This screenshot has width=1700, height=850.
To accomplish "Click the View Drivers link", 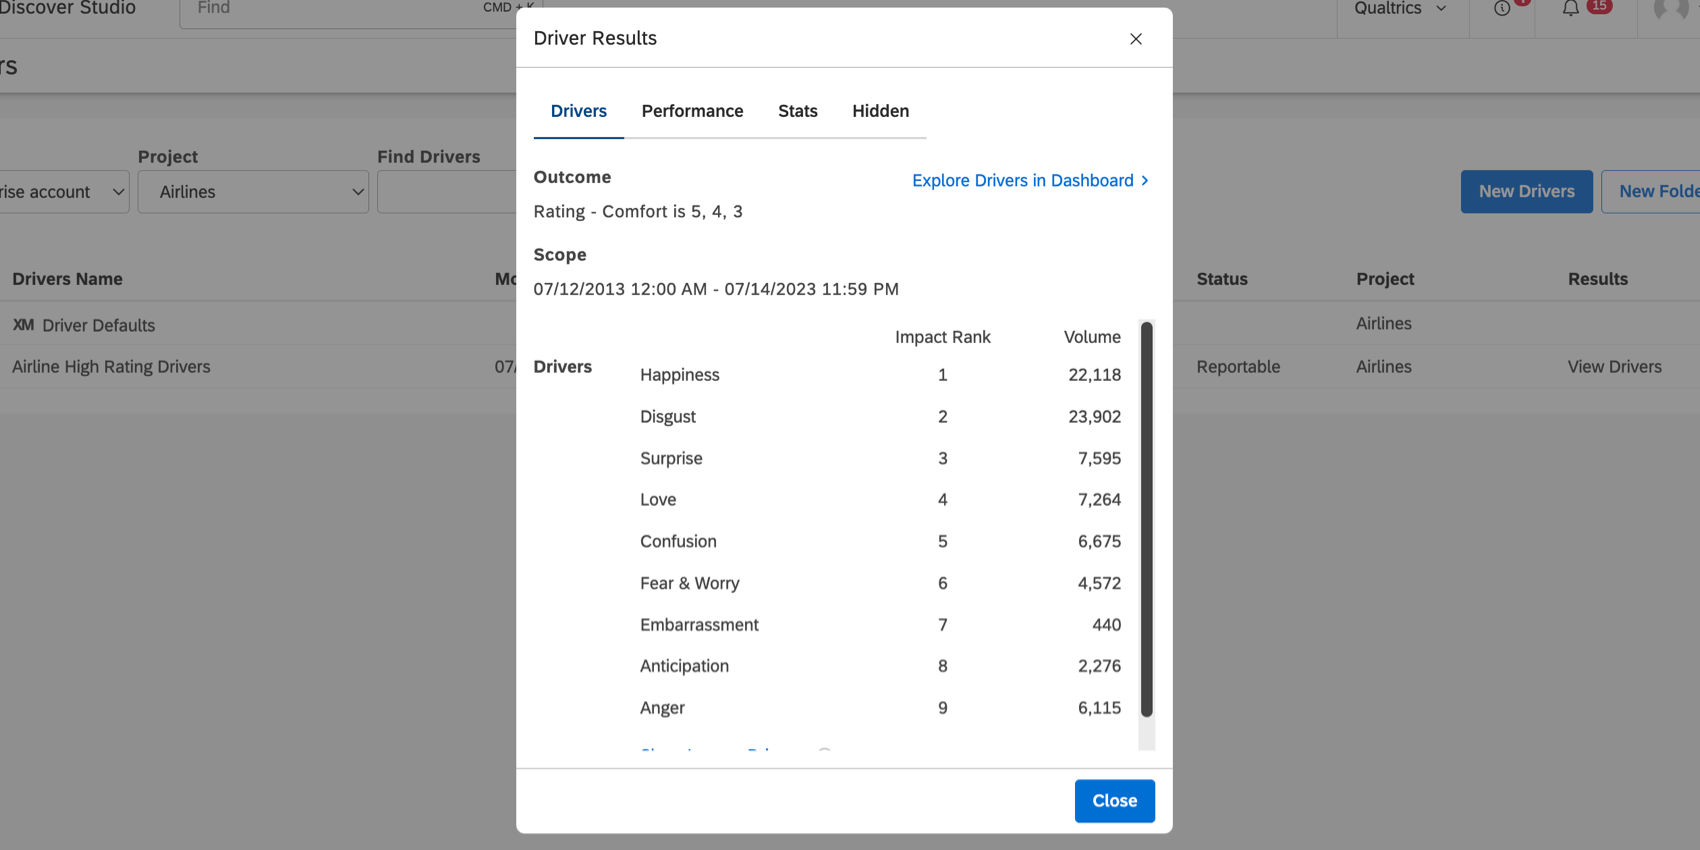I will [x=1614, y=367].
